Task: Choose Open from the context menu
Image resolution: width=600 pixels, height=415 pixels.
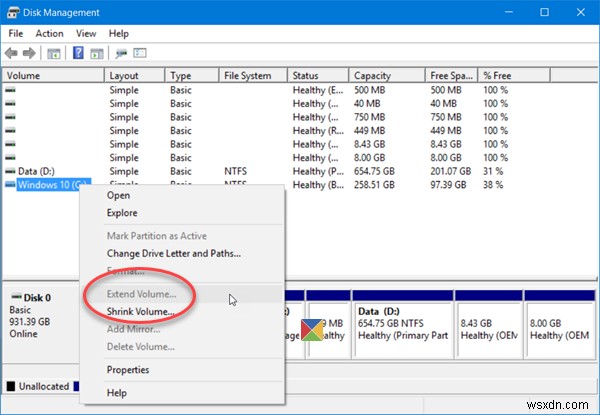Action: [x=182, y=195]
